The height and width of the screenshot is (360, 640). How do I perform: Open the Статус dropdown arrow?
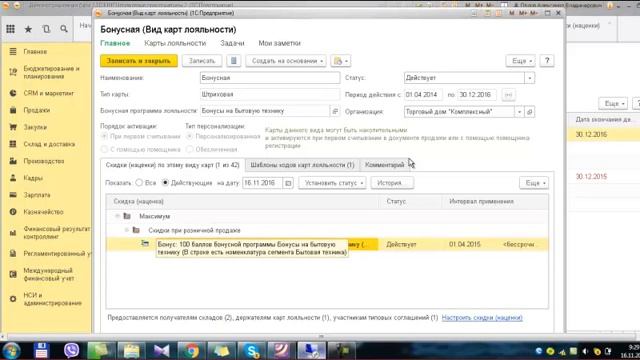click(x=530, y=78)
